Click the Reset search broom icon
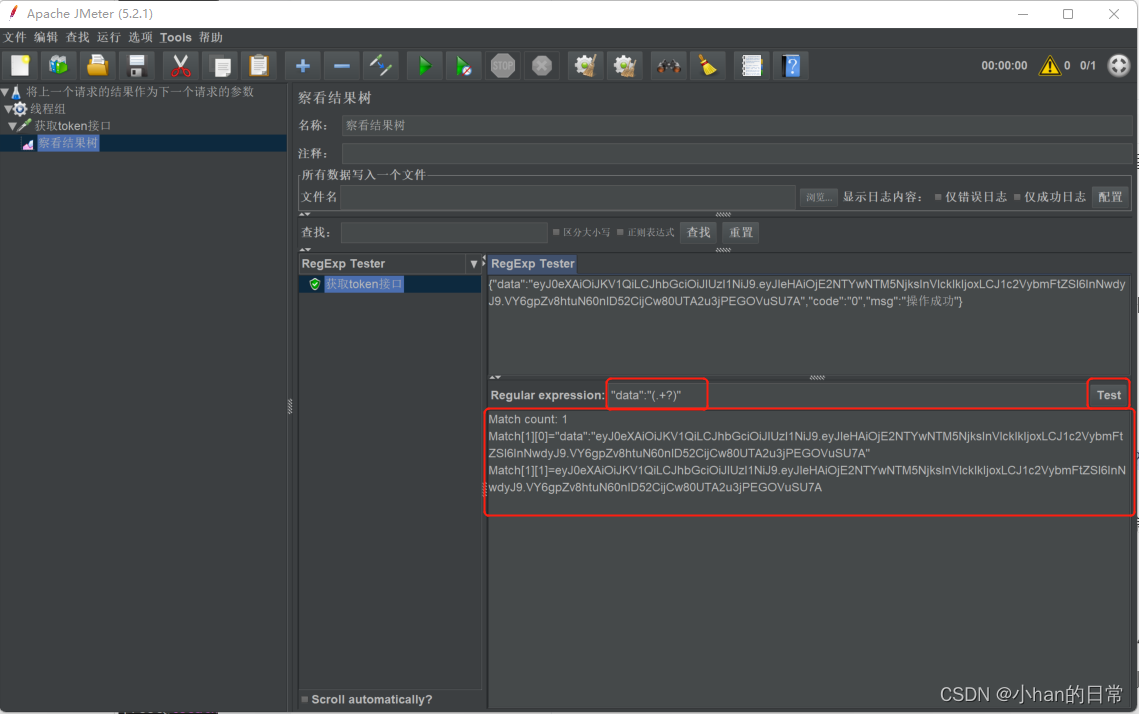Screen dimensions: 1139x714 708,65
